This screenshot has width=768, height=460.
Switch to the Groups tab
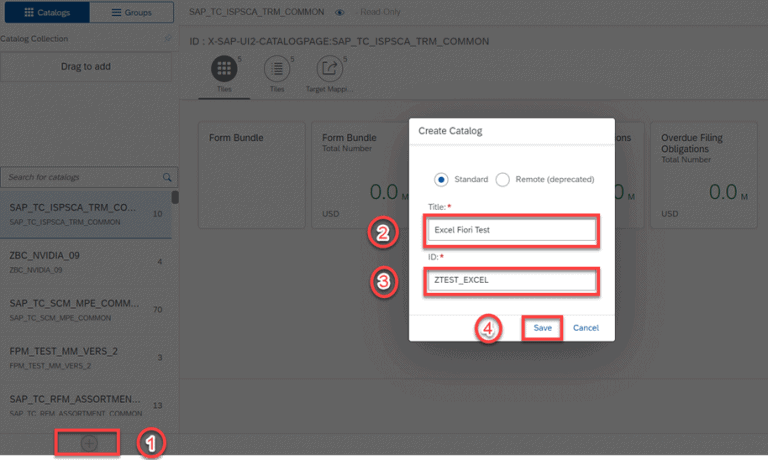[x=132, y=12]
